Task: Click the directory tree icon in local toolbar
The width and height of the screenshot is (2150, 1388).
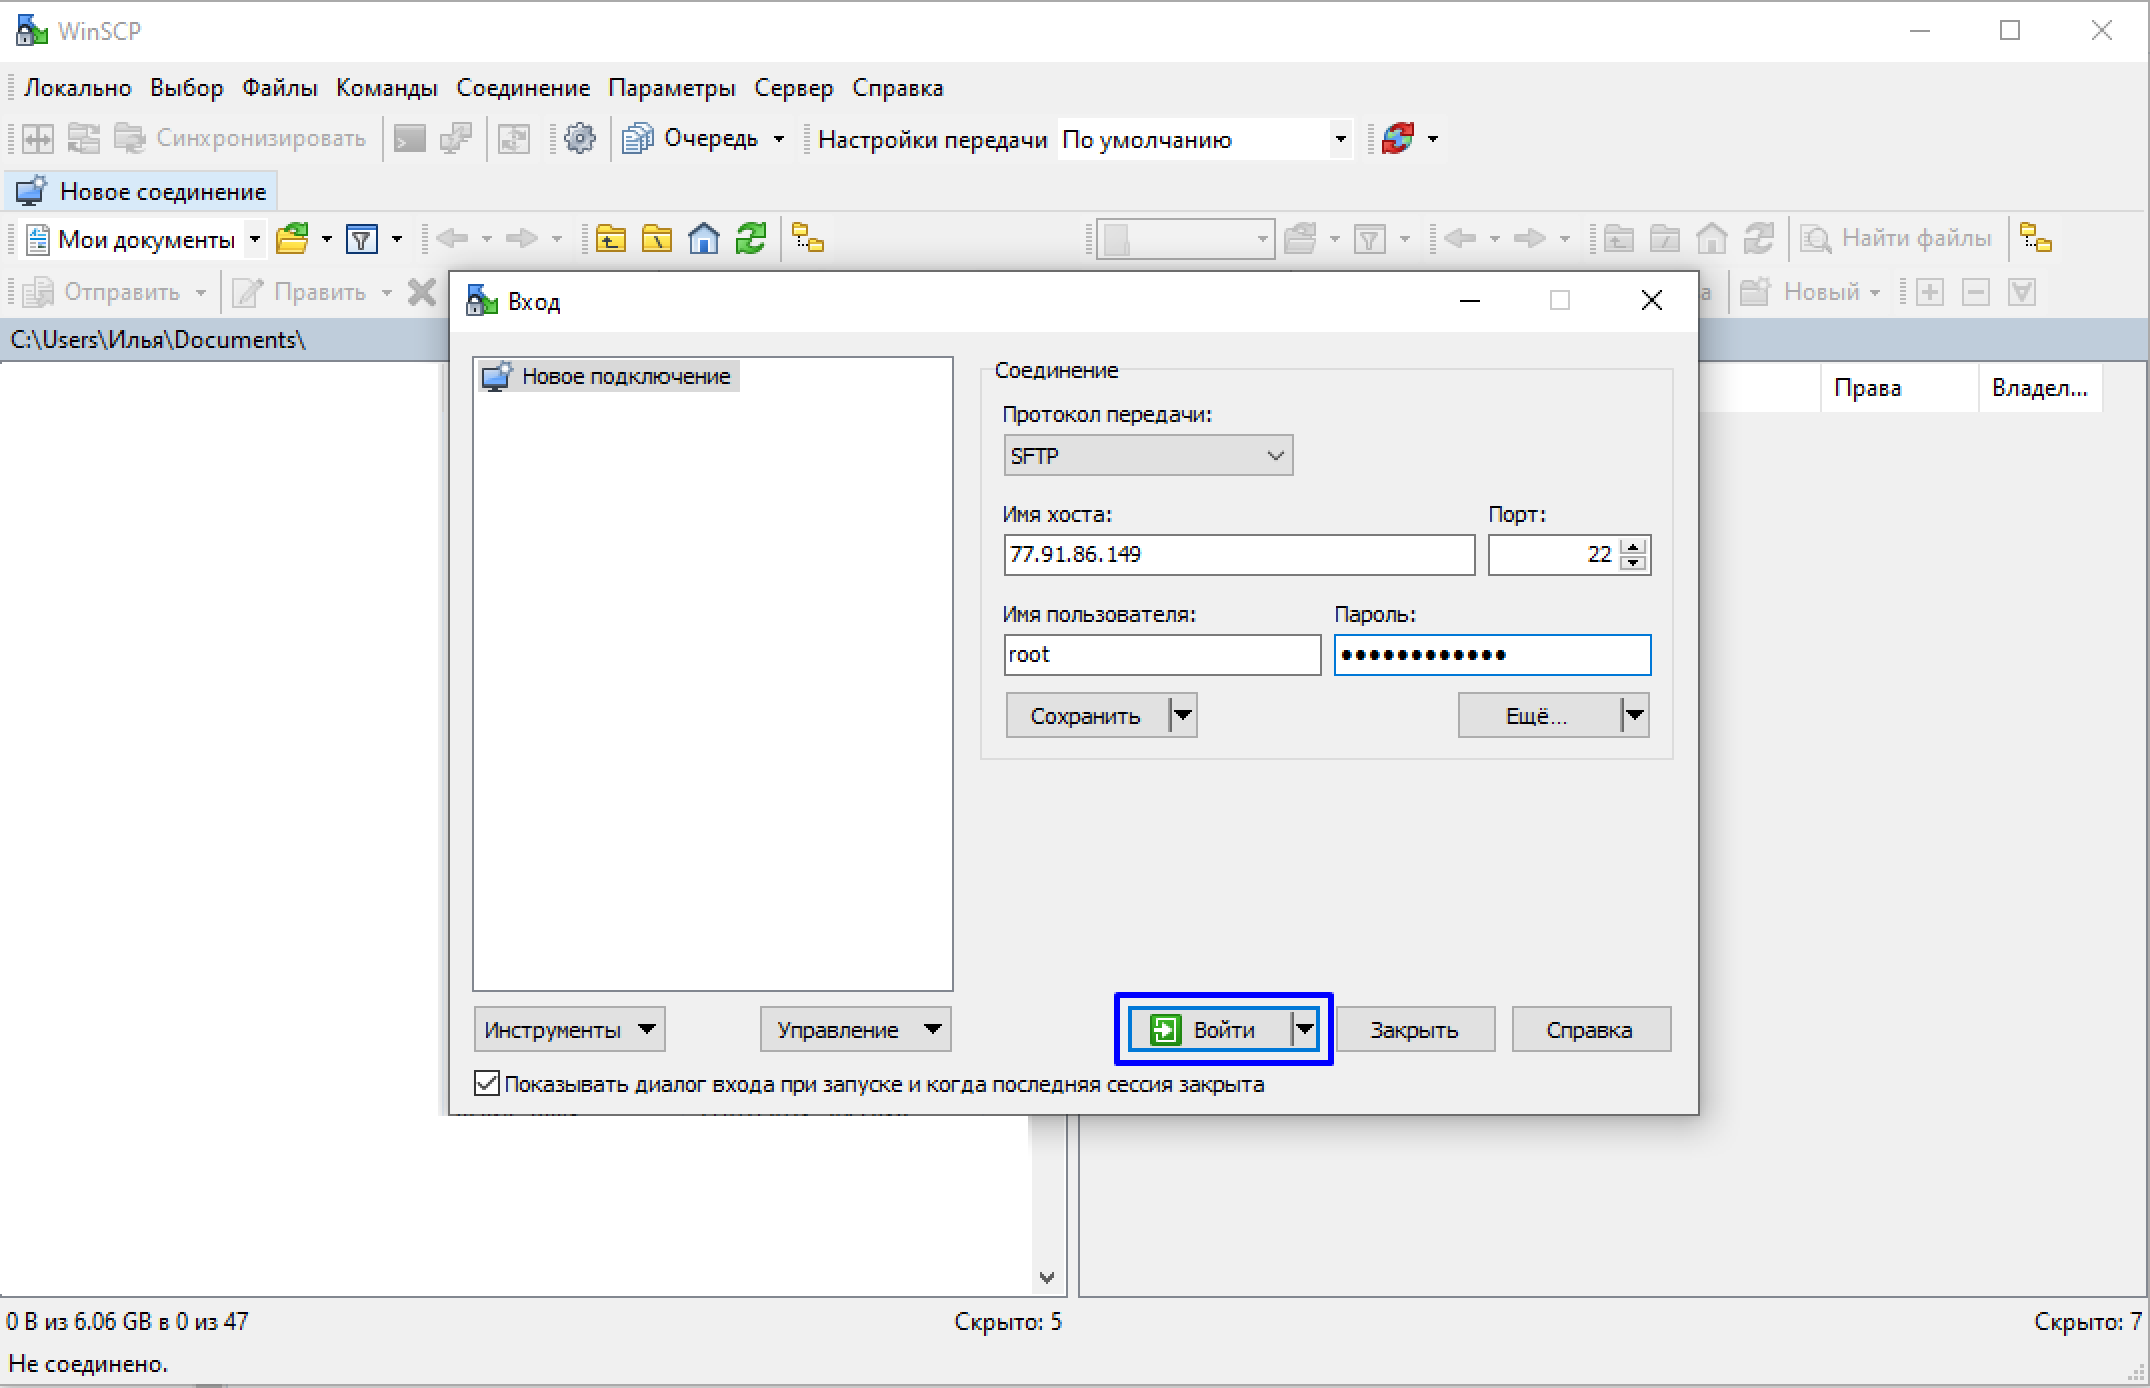Action: point(807,239)
